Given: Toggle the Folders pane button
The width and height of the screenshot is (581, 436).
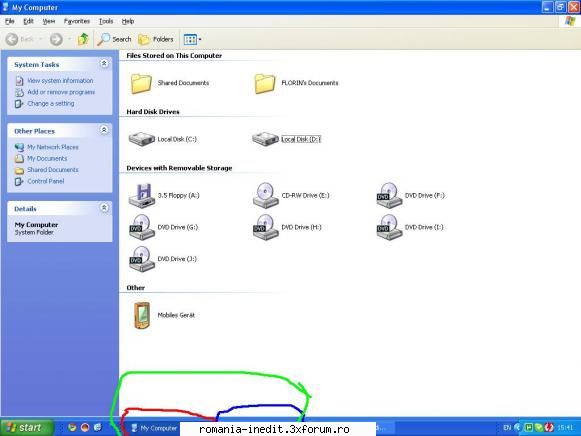Looking at the screenshot, I should pyautogui.click(x=156, y=39).
